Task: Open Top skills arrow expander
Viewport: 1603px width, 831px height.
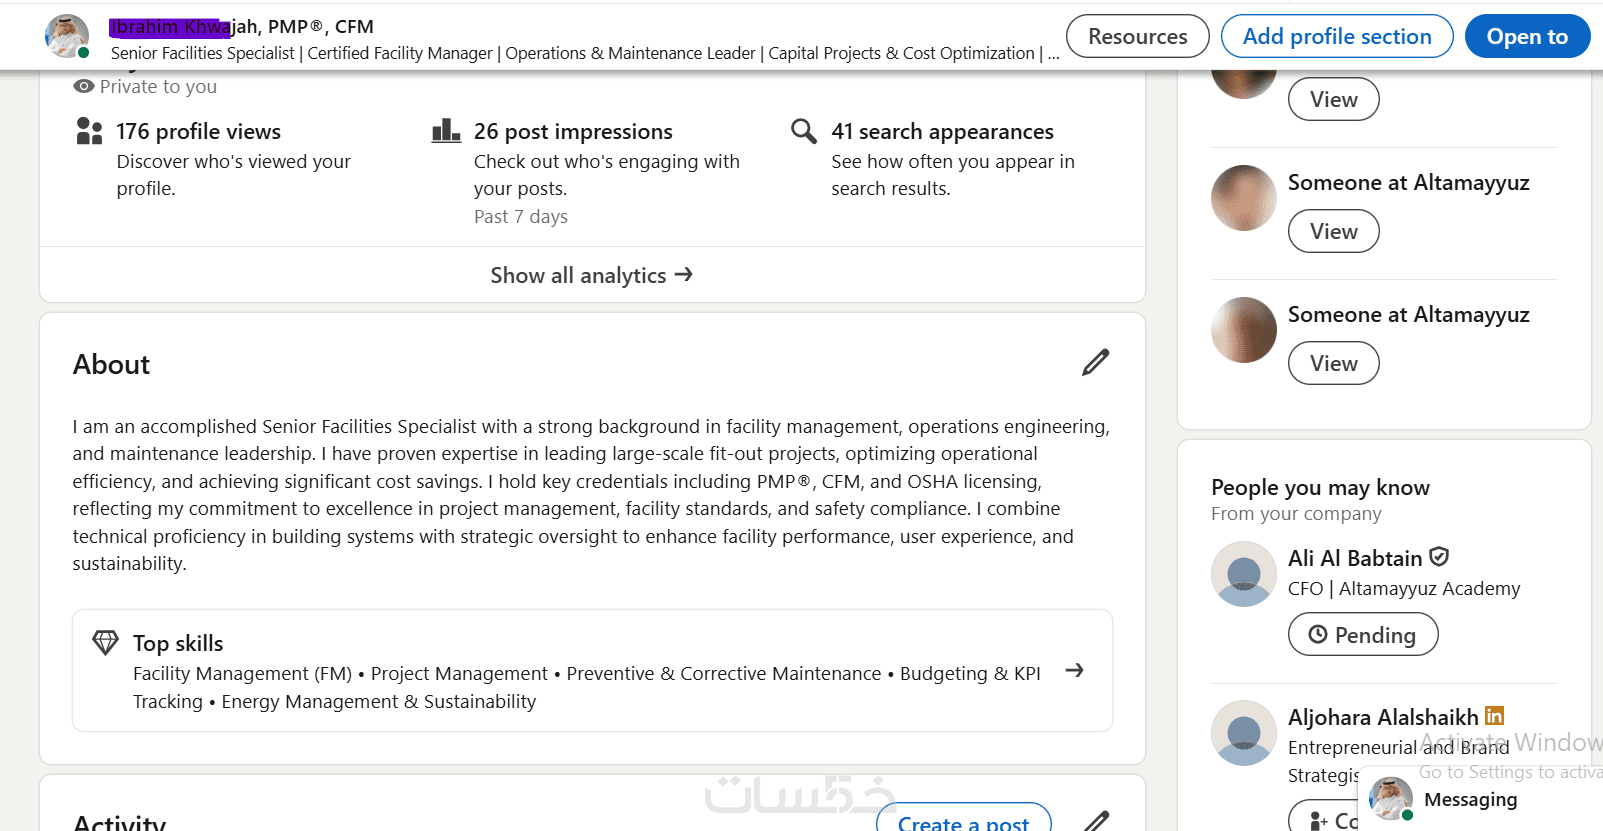Action: pos(1074,671)
